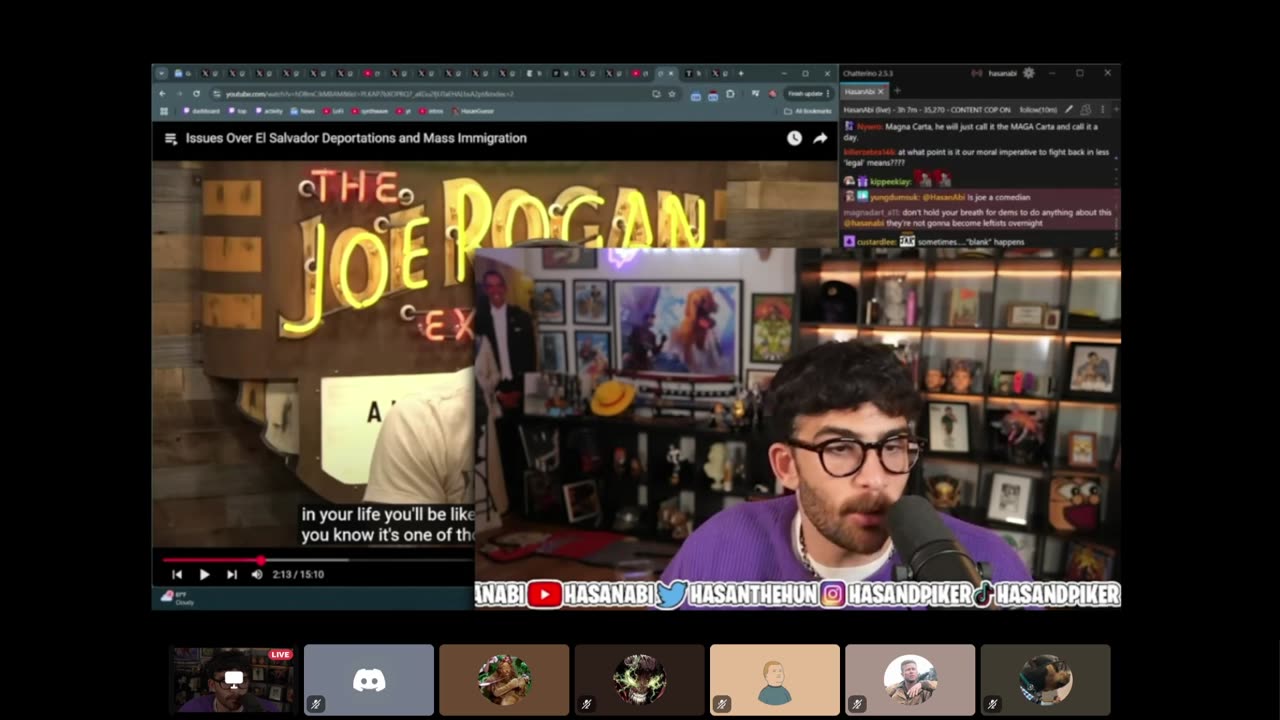Click the Twitter bird in stream banner

pyautogui.click(x=671, y=595)
